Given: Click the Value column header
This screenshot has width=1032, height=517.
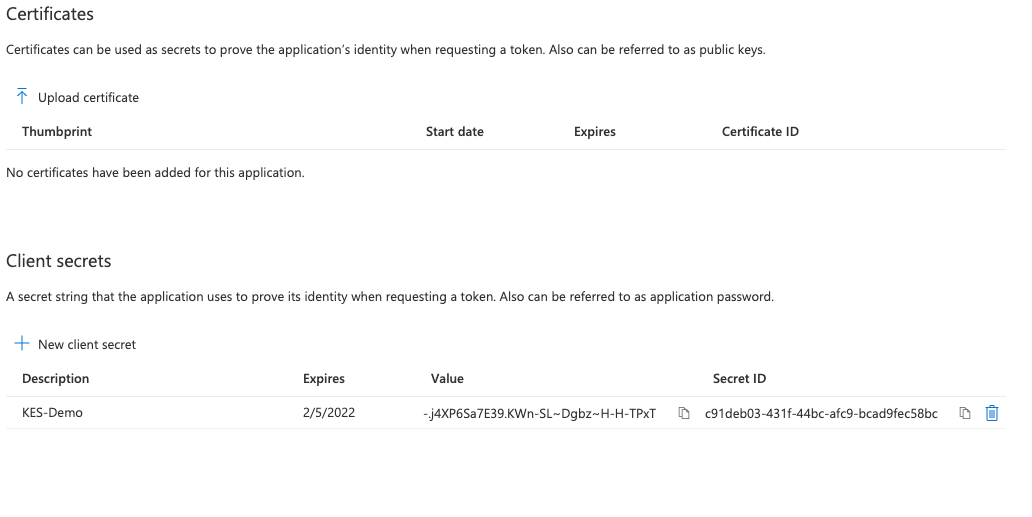Looking at the screenshot, I should (x=447, y=378).
